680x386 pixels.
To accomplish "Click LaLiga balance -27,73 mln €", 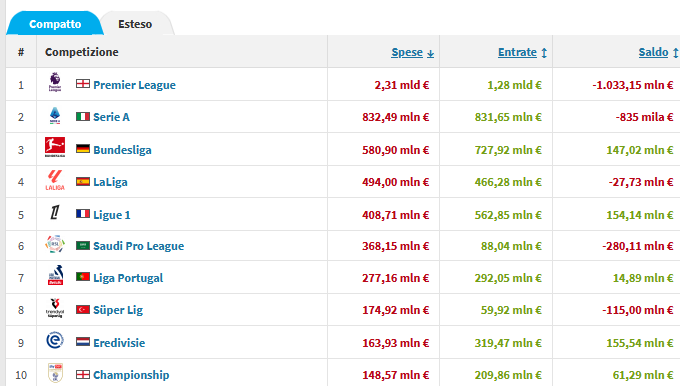I will click(641, 182).
